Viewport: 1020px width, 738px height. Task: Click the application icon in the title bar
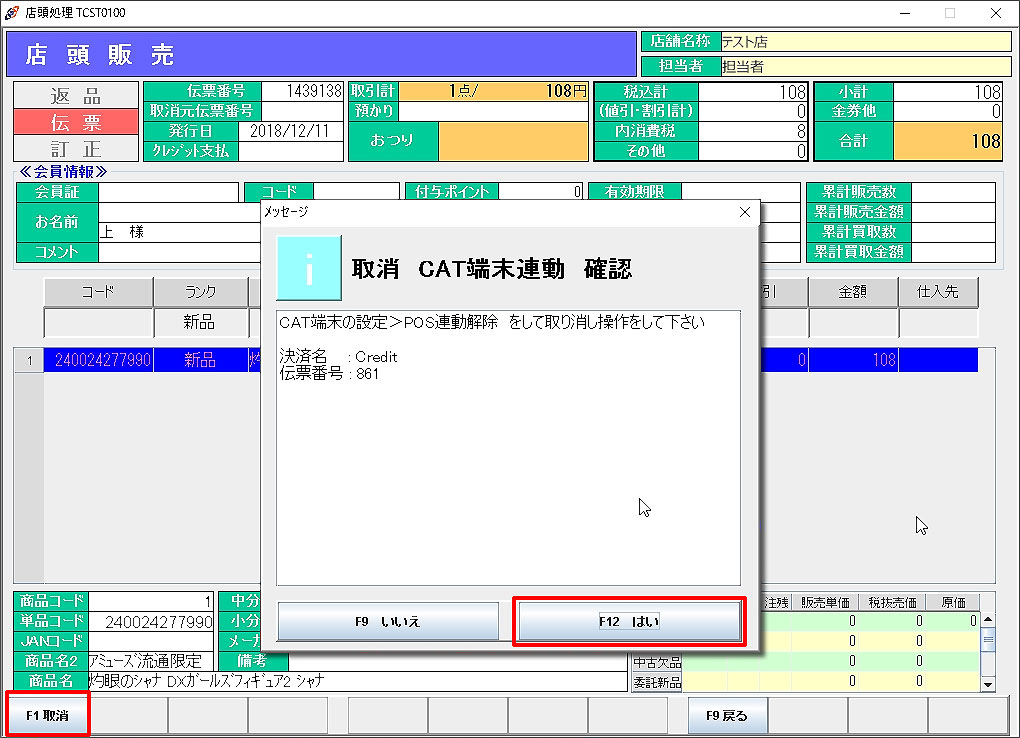point(13,13)
